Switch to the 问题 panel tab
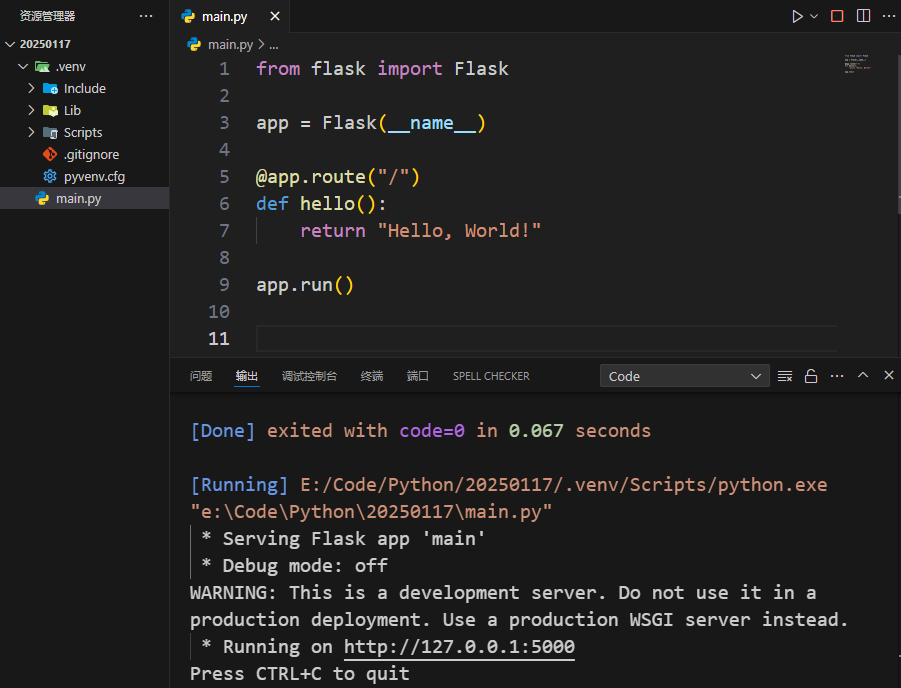The image size is (901, 688). pyautogui.click(x=201, y=376)
